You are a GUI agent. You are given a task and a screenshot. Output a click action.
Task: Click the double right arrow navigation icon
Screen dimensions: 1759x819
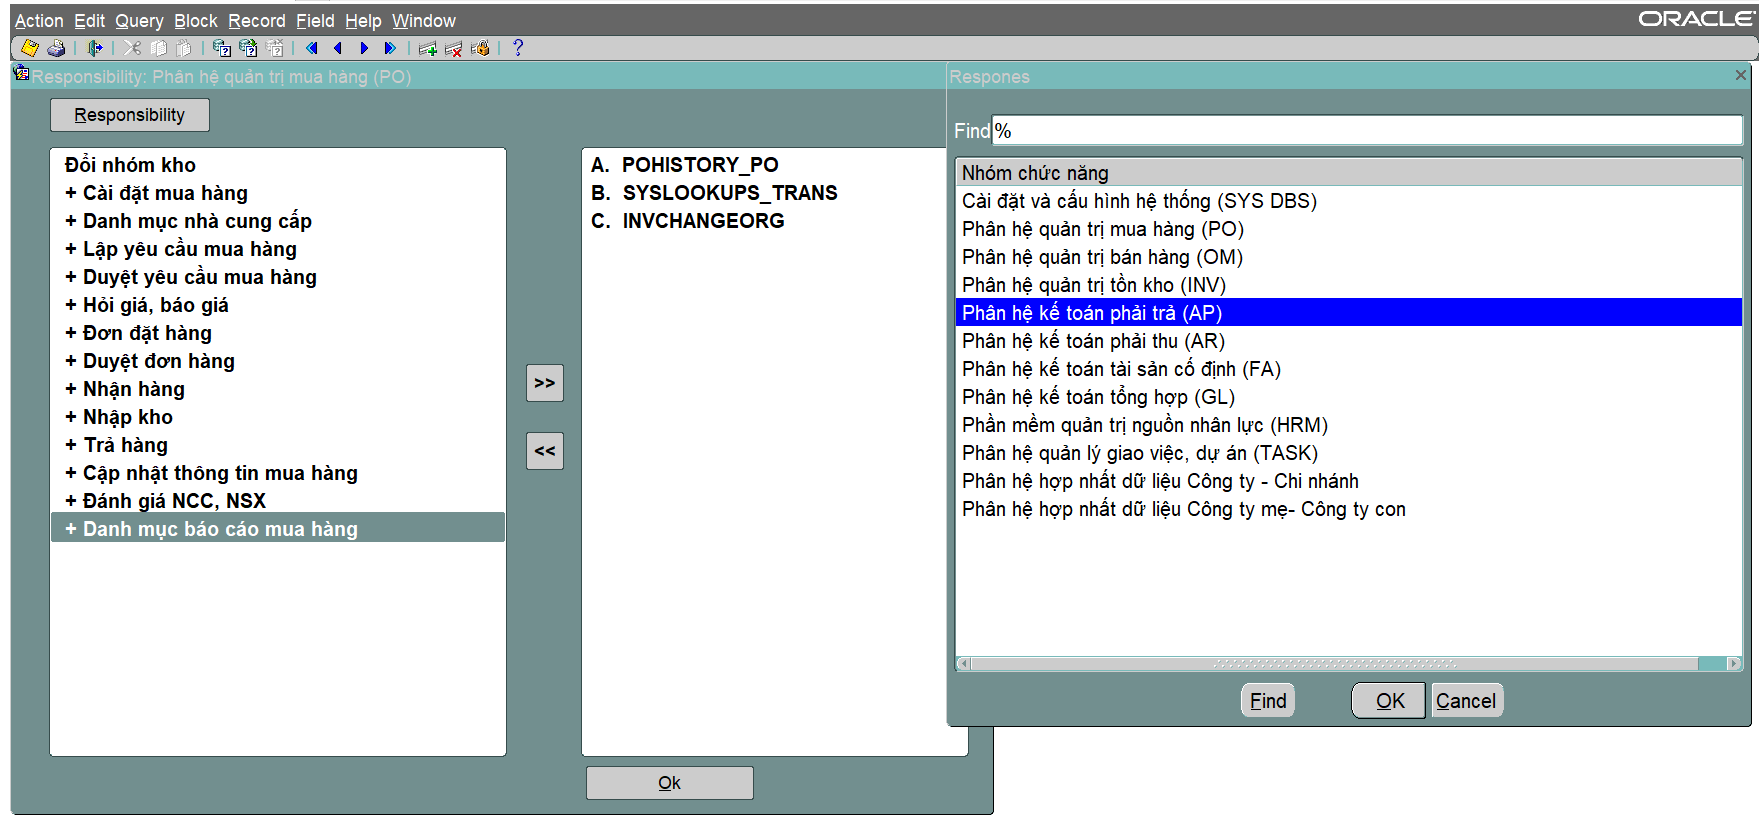point(390,48)
